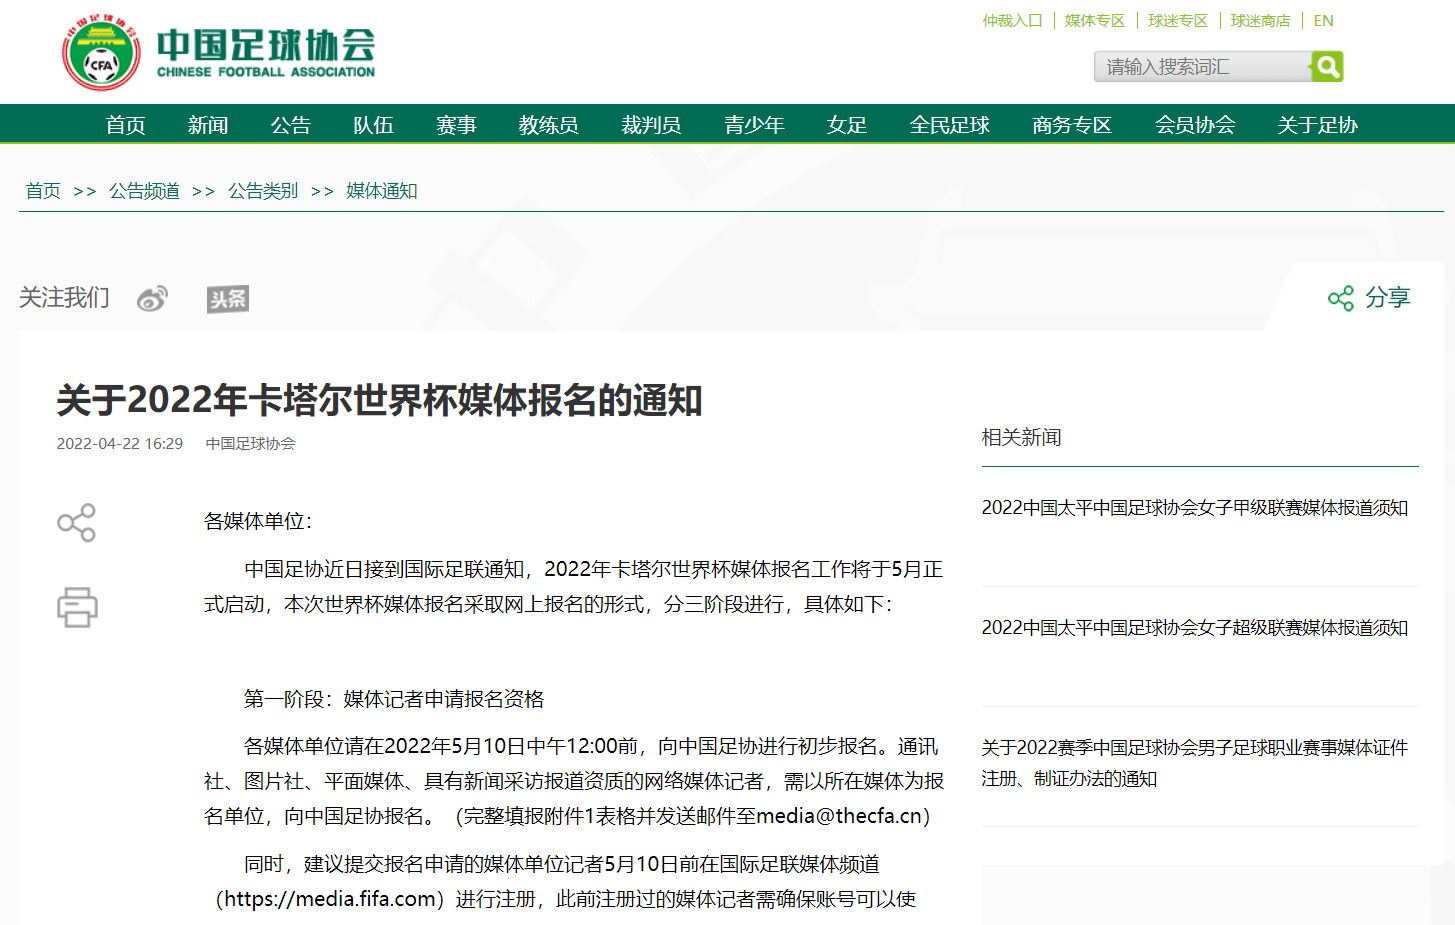Click the 媒体专区 top link
1455x925 pixels.
point(1095,20)
